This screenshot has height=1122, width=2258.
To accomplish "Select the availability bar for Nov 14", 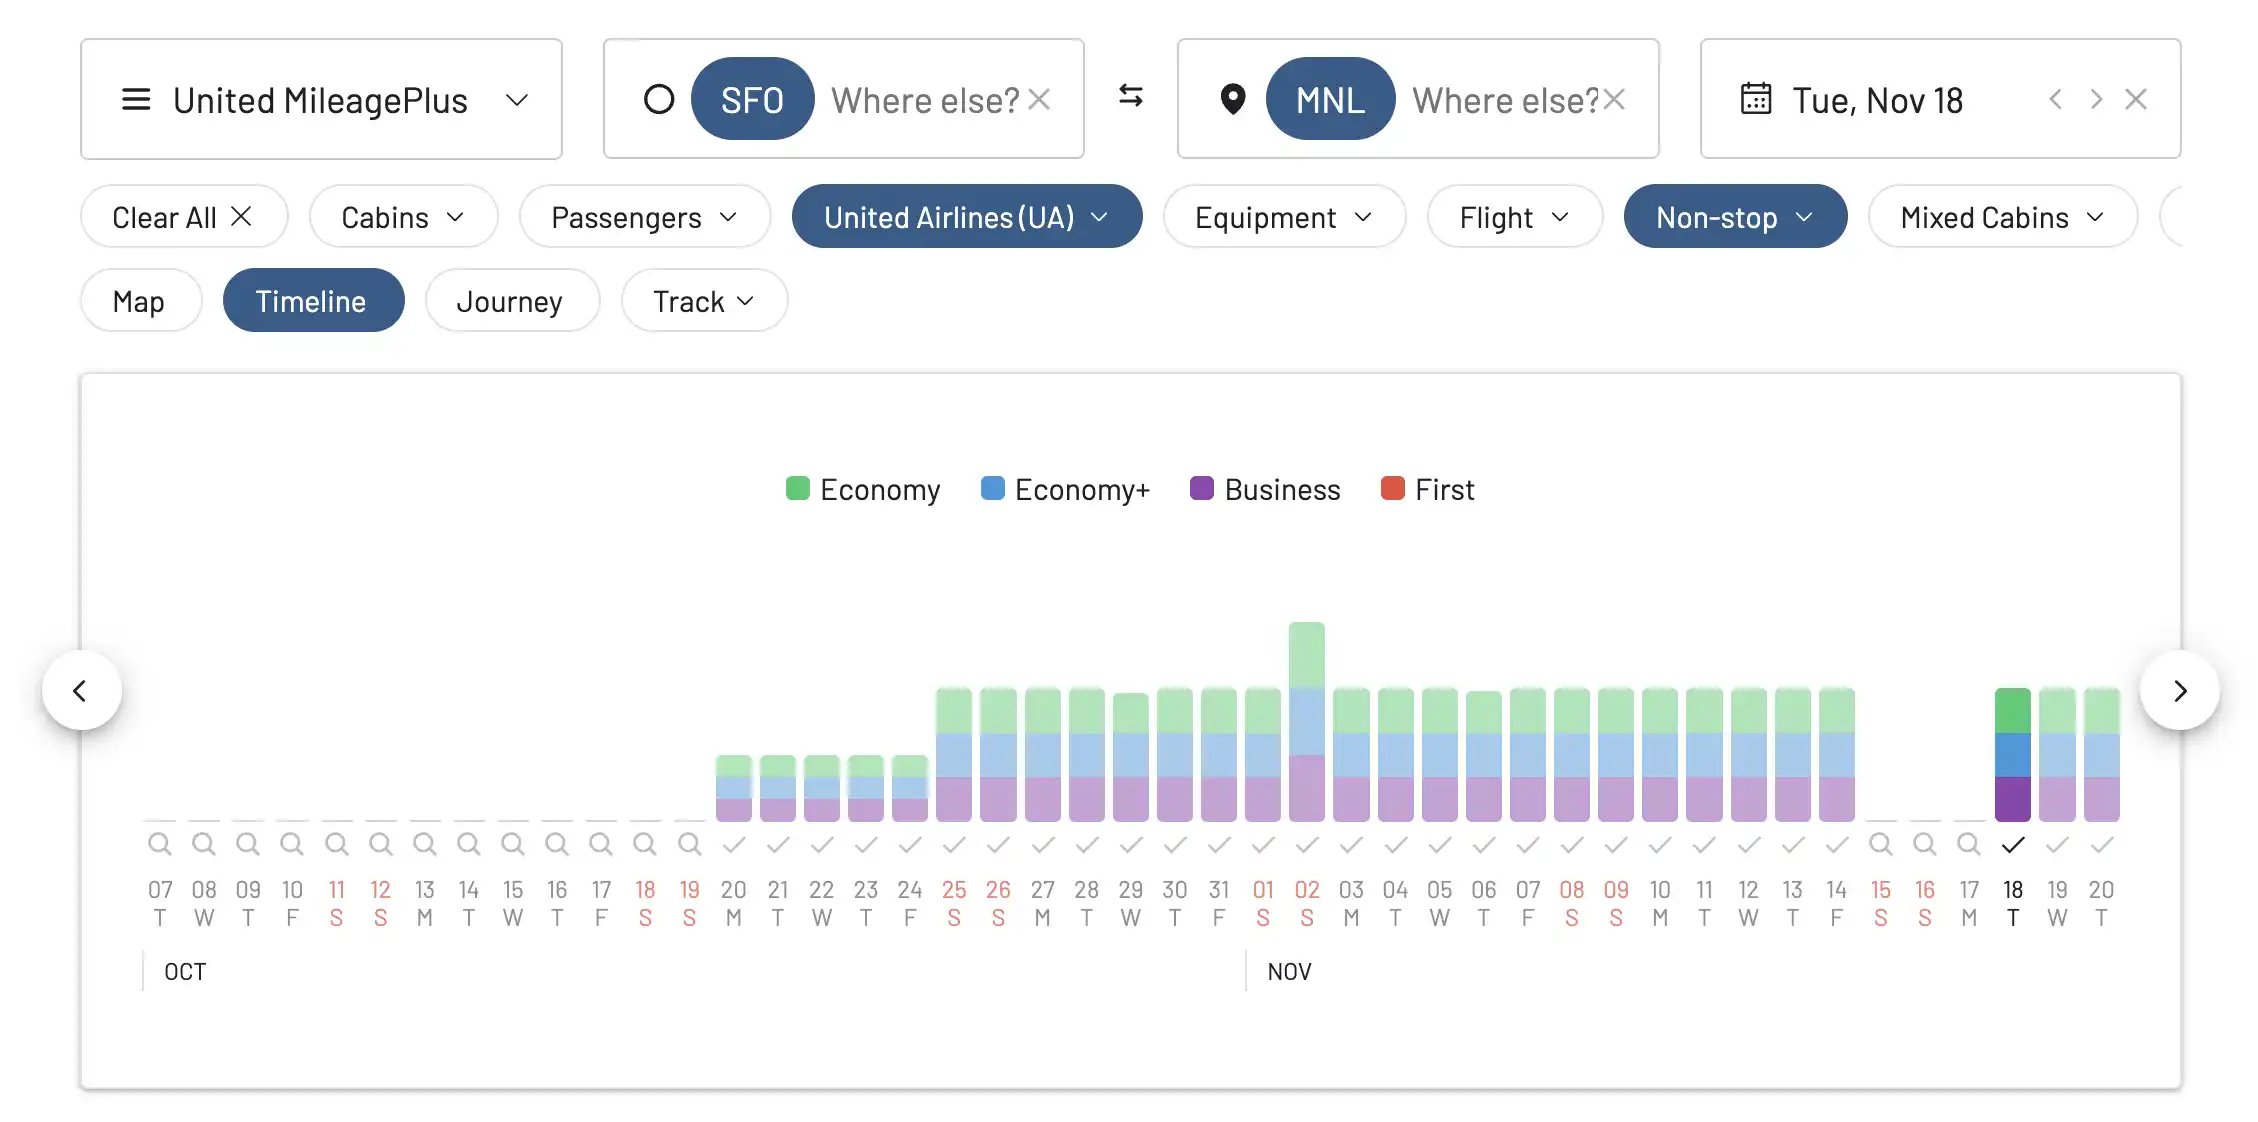I will click(1836, 755).
